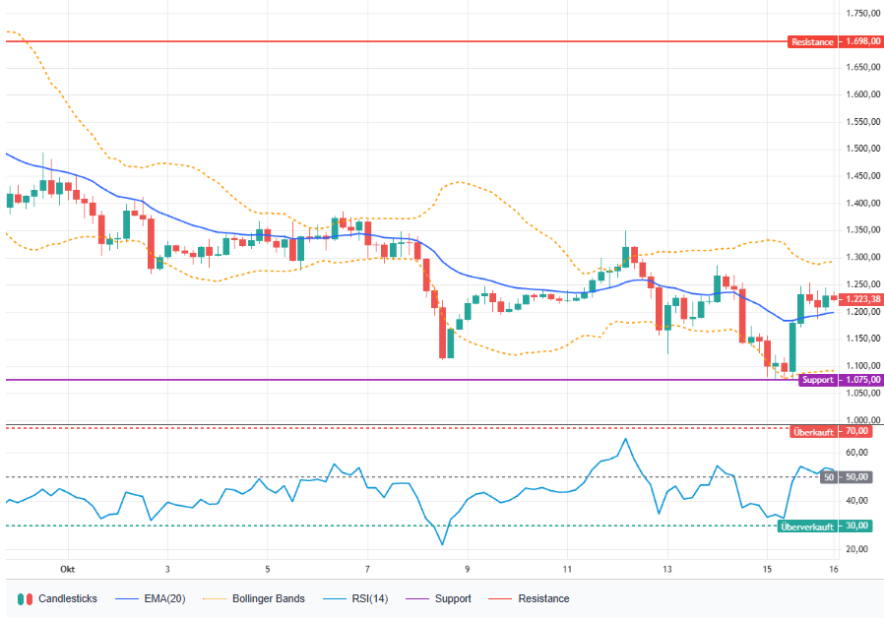
Task: Click the 60,00 RSI axis label
Action: [x=856, y=453]
